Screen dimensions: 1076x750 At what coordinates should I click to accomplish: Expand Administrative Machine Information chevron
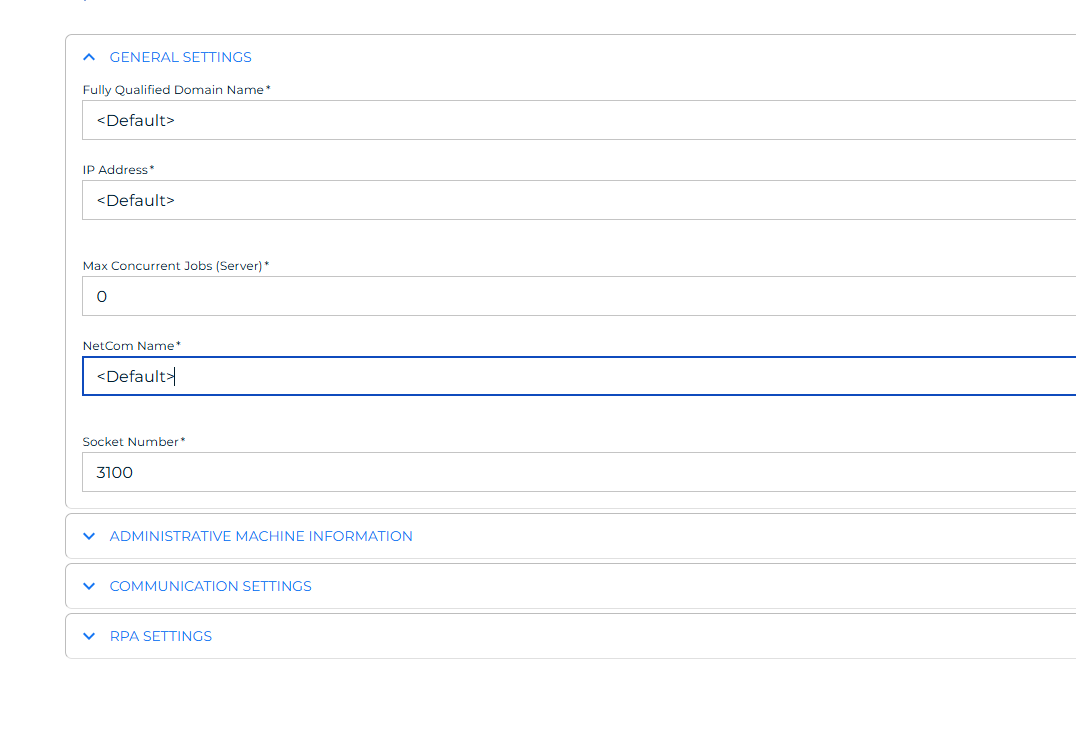[x=89, y=536]
